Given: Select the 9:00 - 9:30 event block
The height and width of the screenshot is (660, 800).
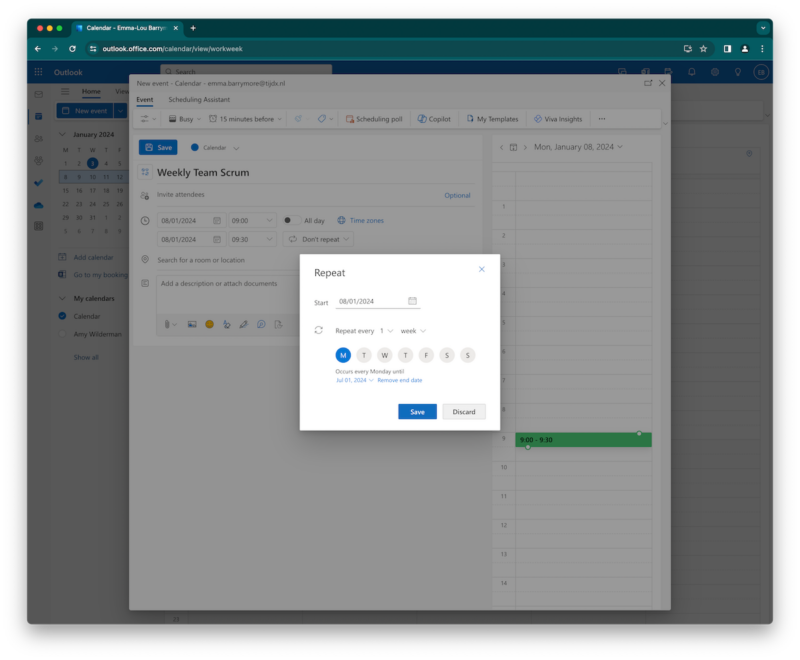Looking at the screenshot, I should (x=583, y=440).
